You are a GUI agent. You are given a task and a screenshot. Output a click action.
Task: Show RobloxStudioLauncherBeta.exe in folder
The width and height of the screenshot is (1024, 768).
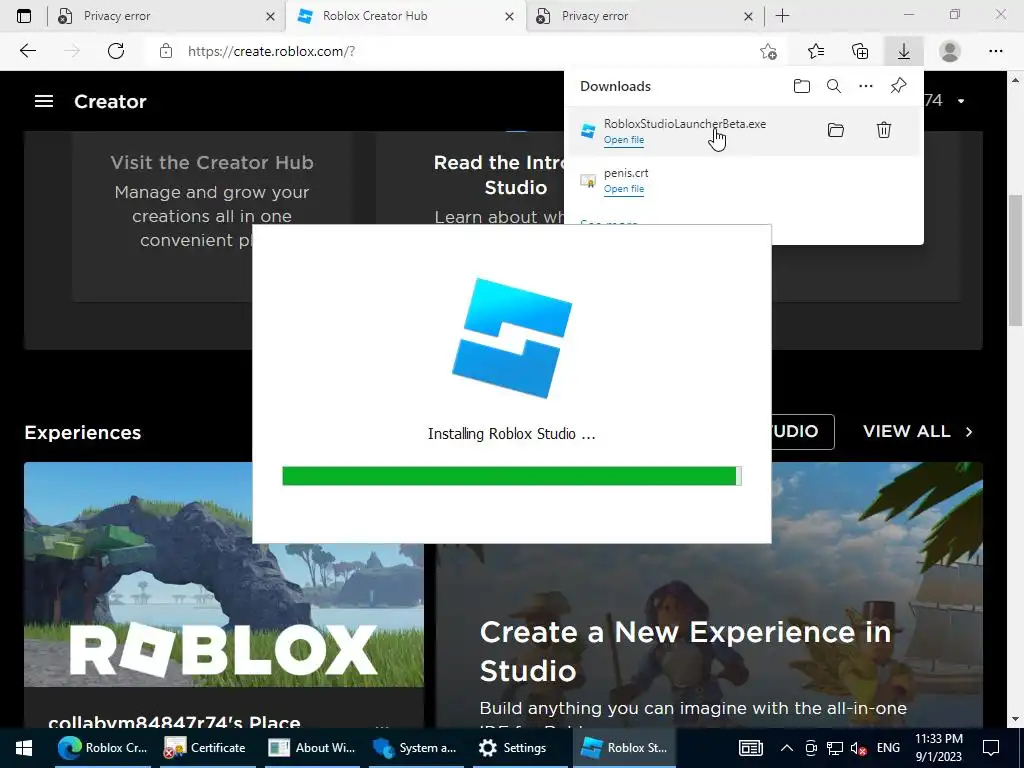coord(836,130)
